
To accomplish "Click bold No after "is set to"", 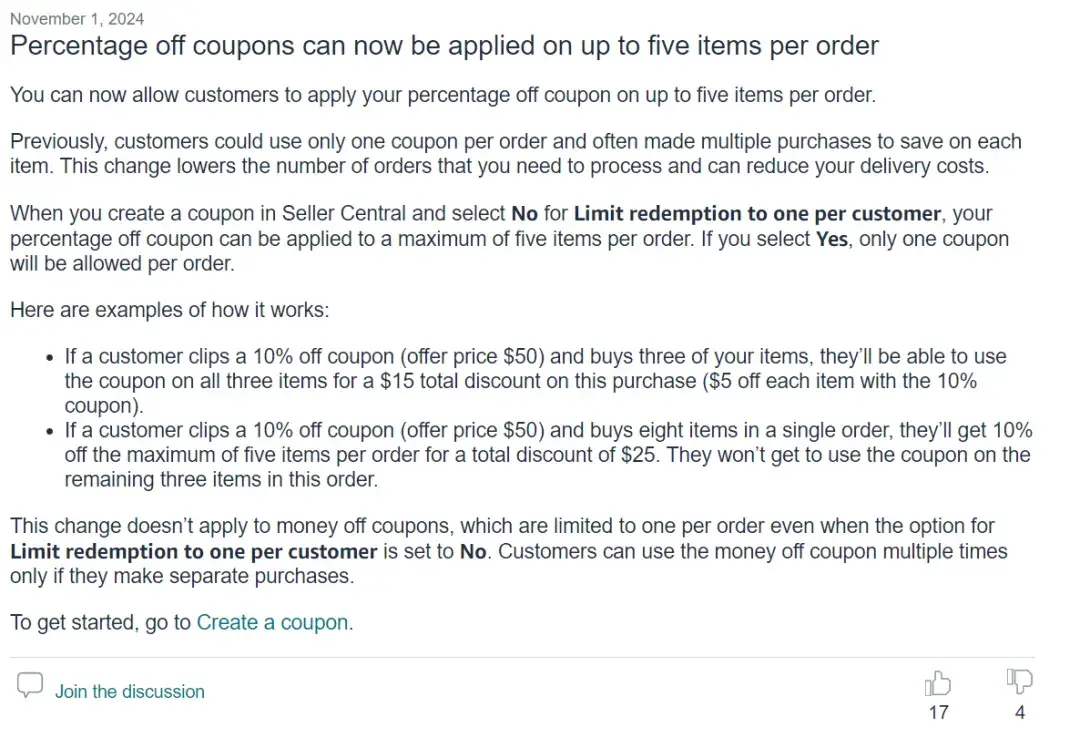I will [473, 551].
